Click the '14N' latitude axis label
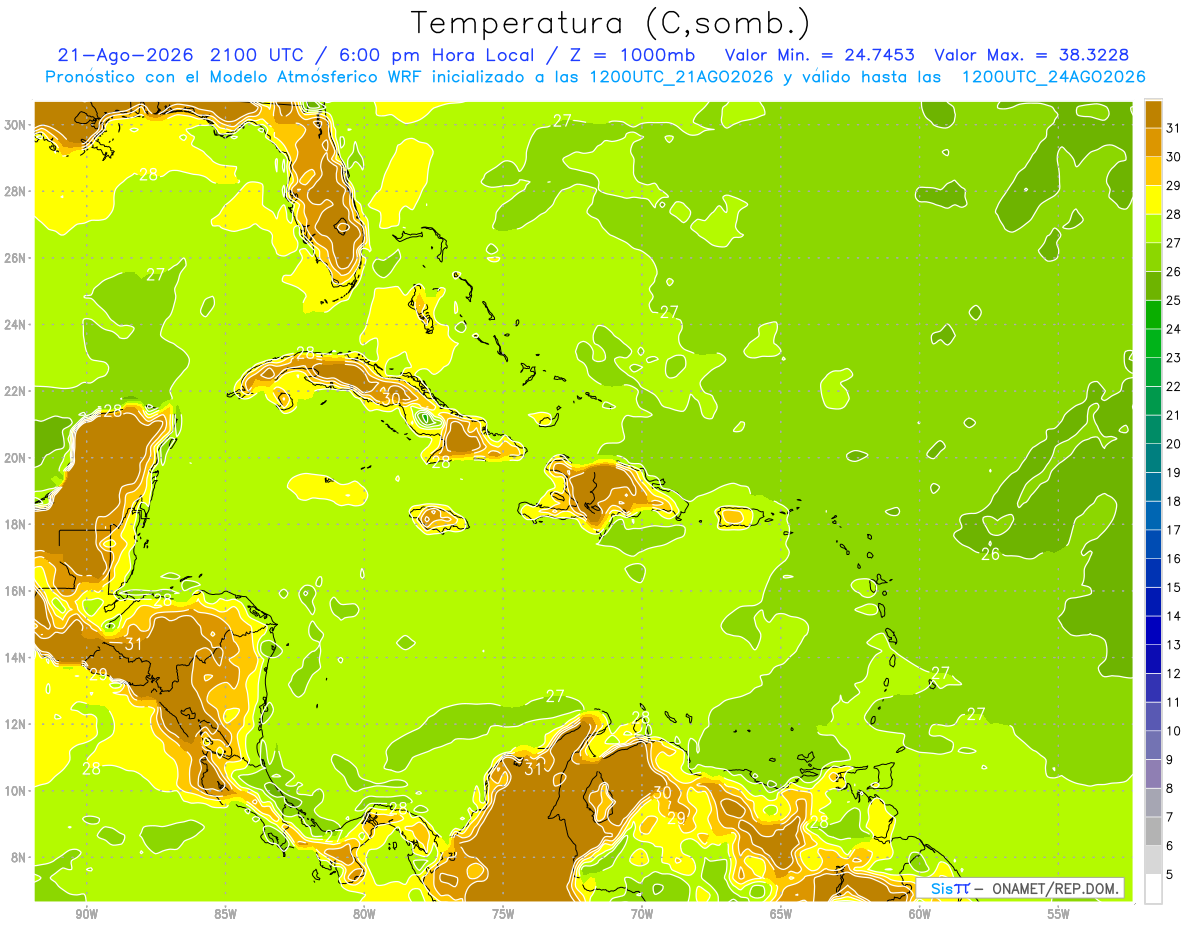Screen dimensions: 1200x927 (x=16, y=657)
